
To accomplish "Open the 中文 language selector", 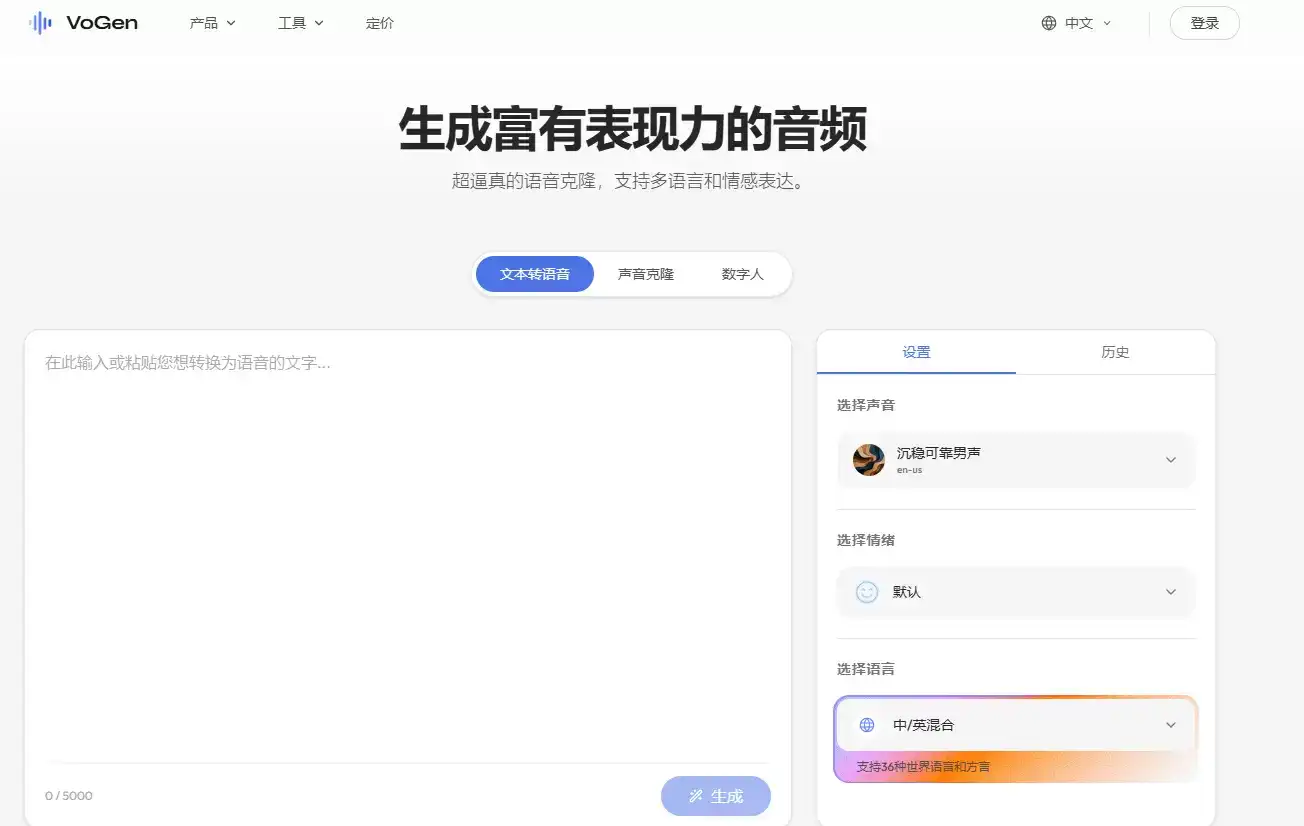I will [1076, 23].
